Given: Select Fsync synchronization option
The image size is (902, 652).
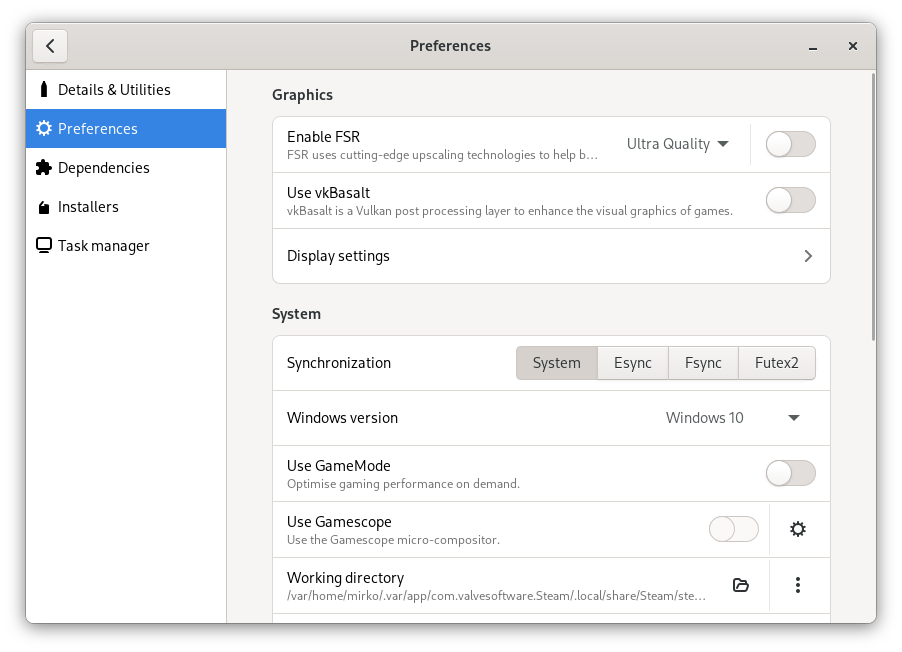Looking at the screenshot, I should [x=703, y=363].
